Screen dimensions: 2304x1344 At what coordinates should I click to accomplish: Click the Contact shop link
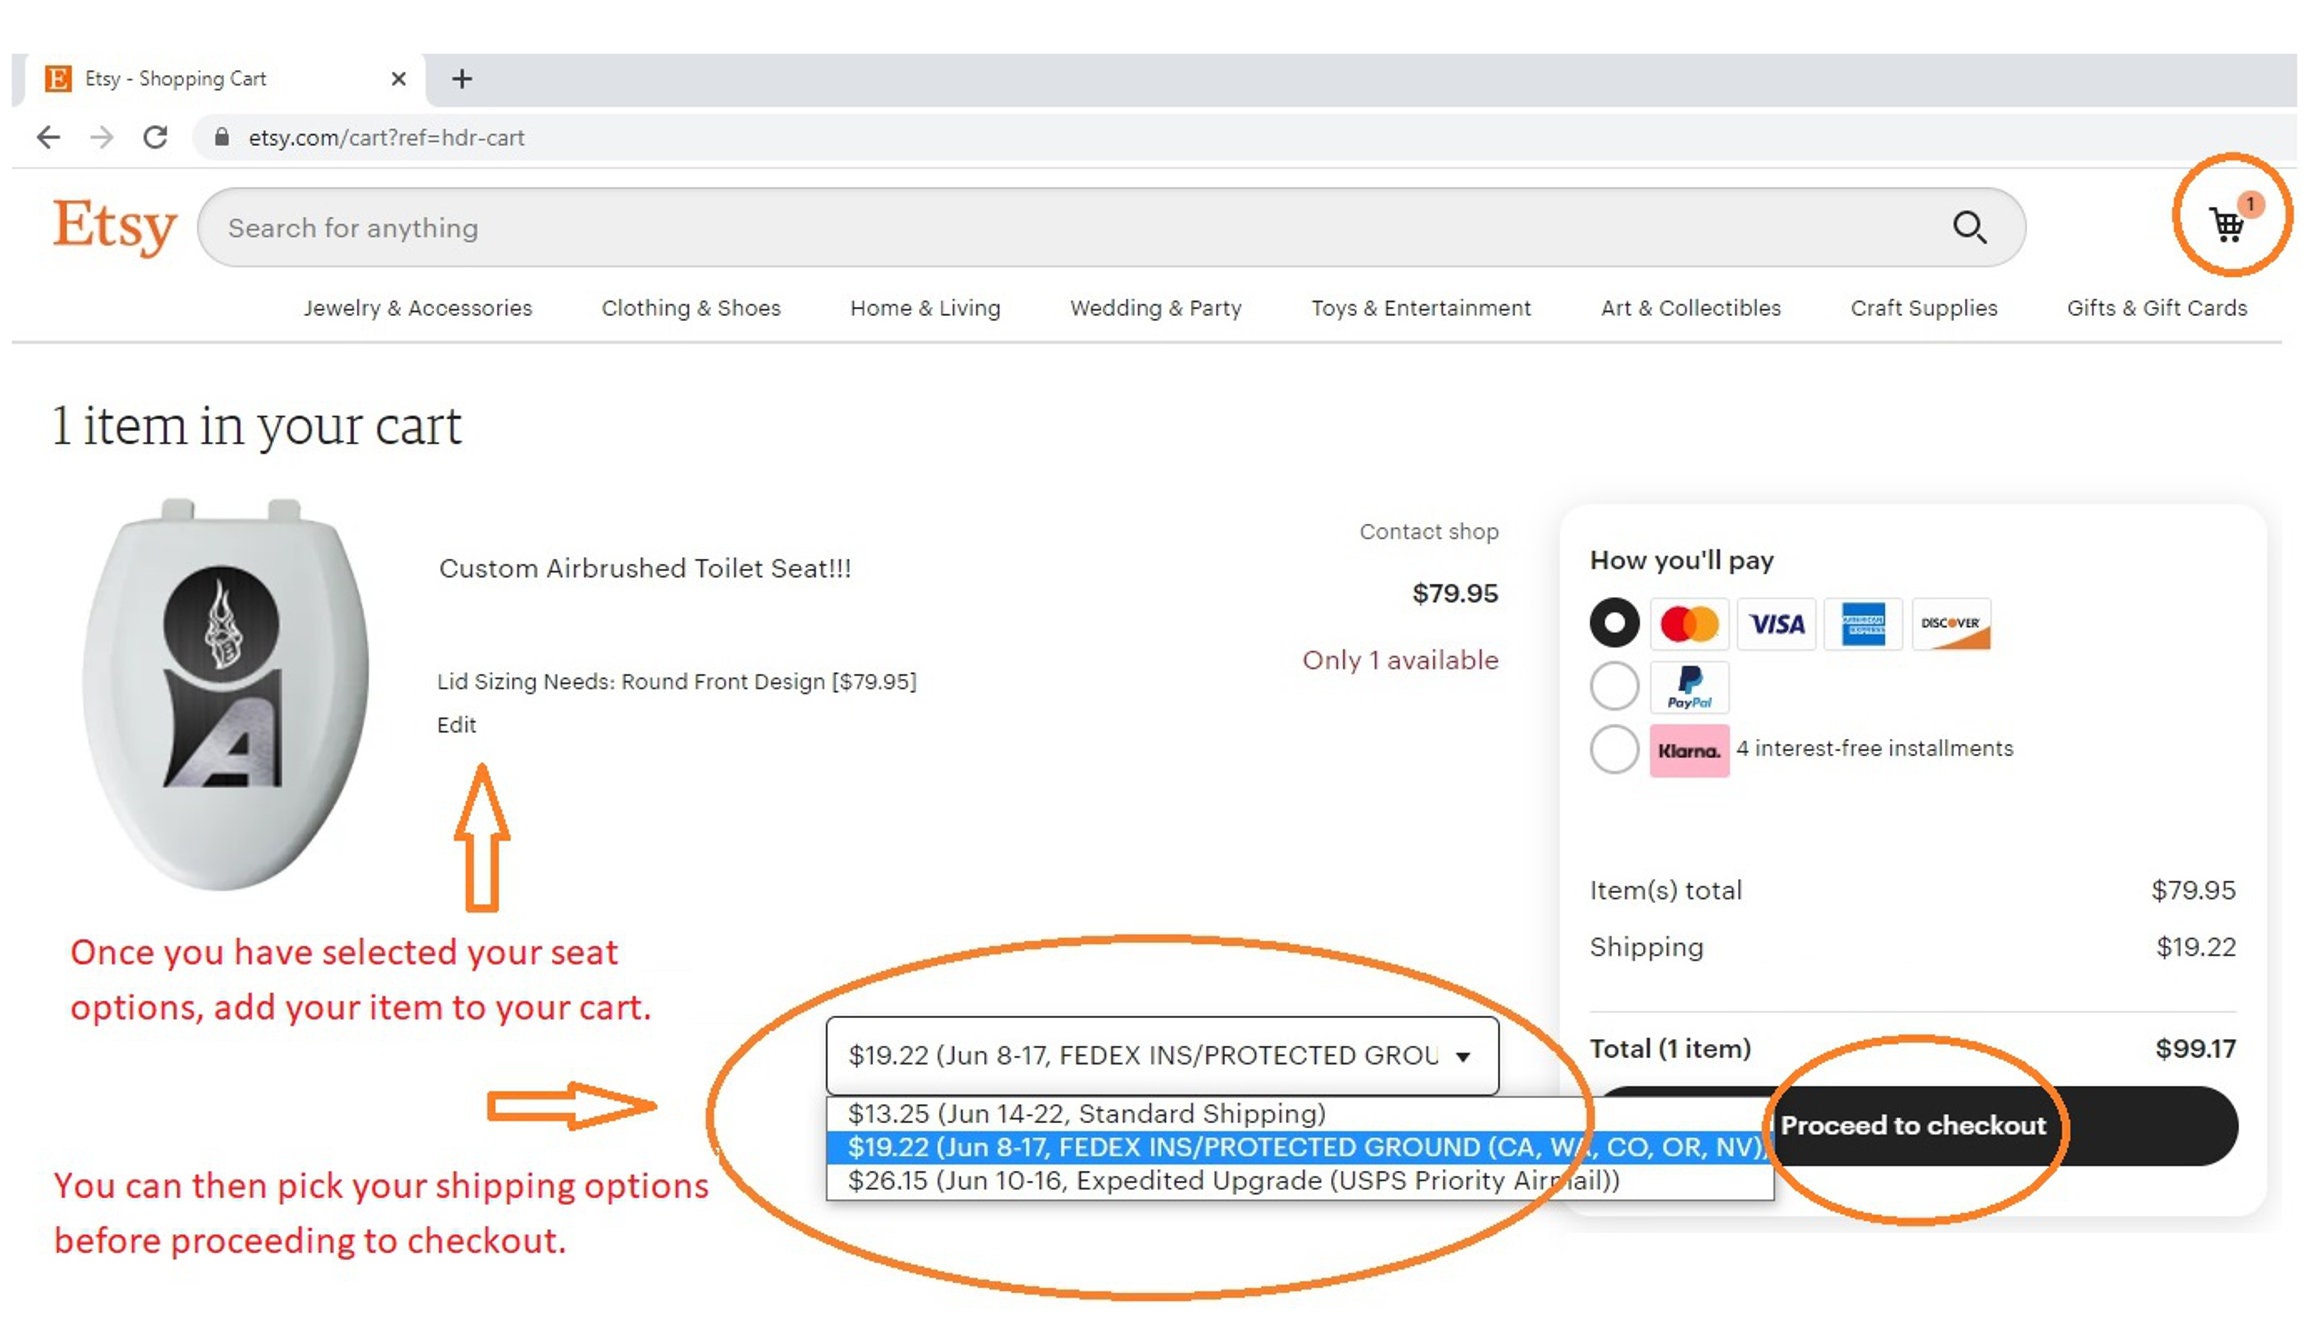1429,532
